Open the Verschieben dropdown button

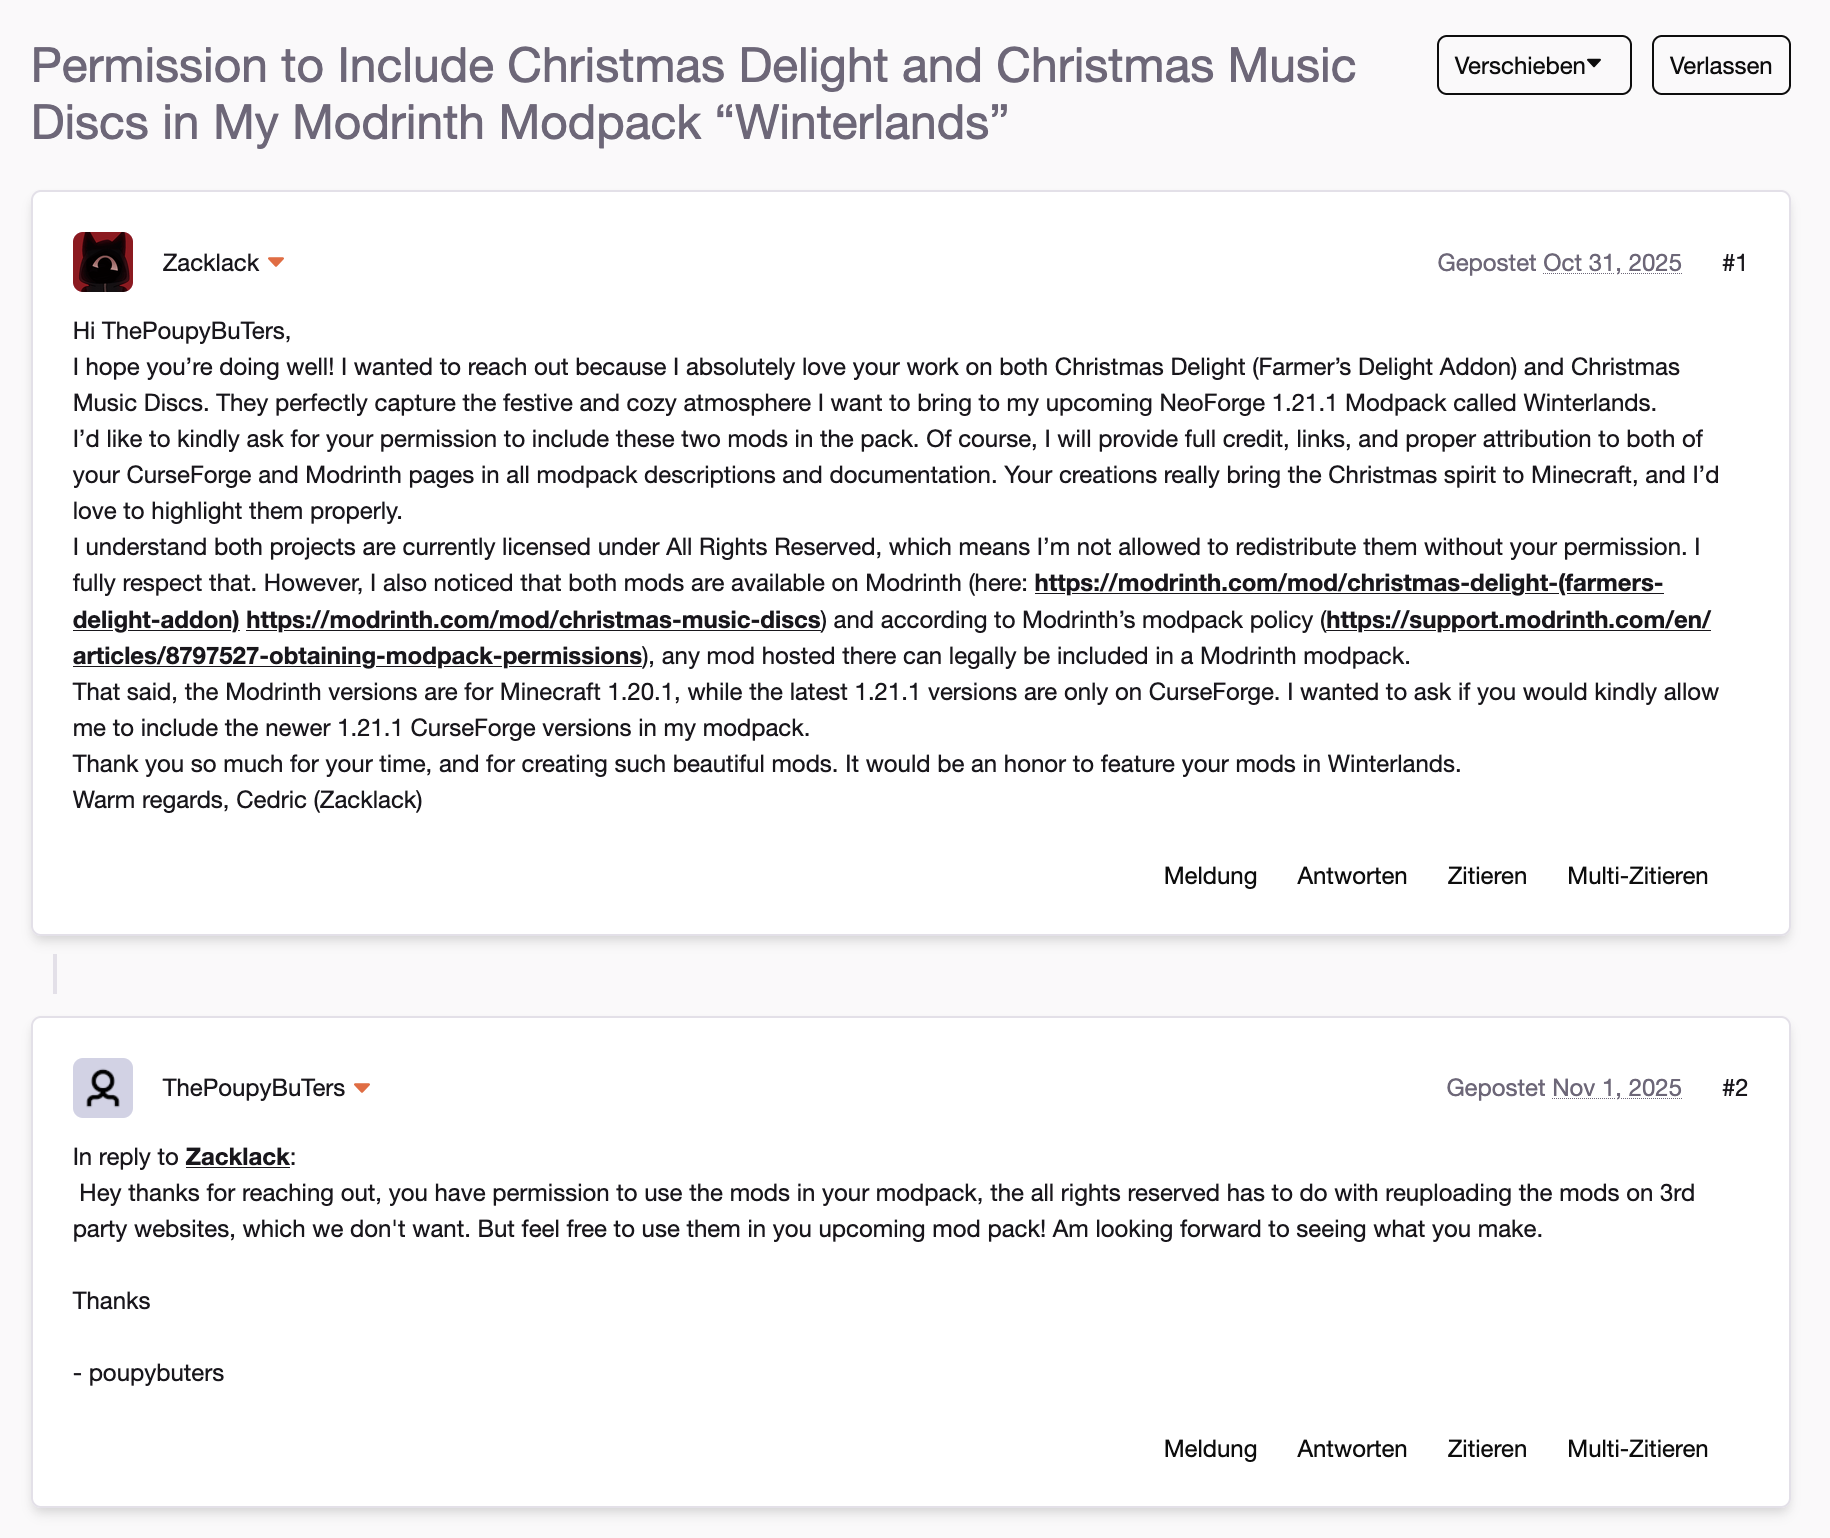(x=1533, y=65)
